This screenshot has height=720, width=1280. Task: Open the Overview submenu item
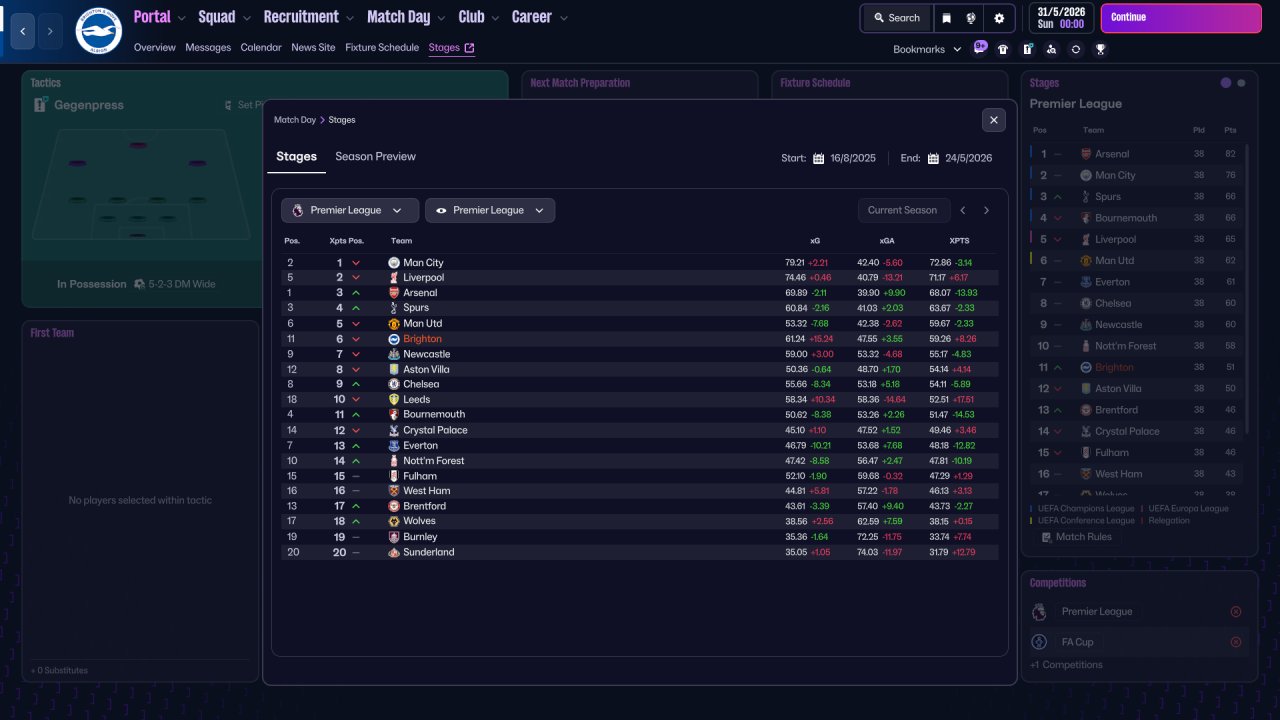pos(154,48)
